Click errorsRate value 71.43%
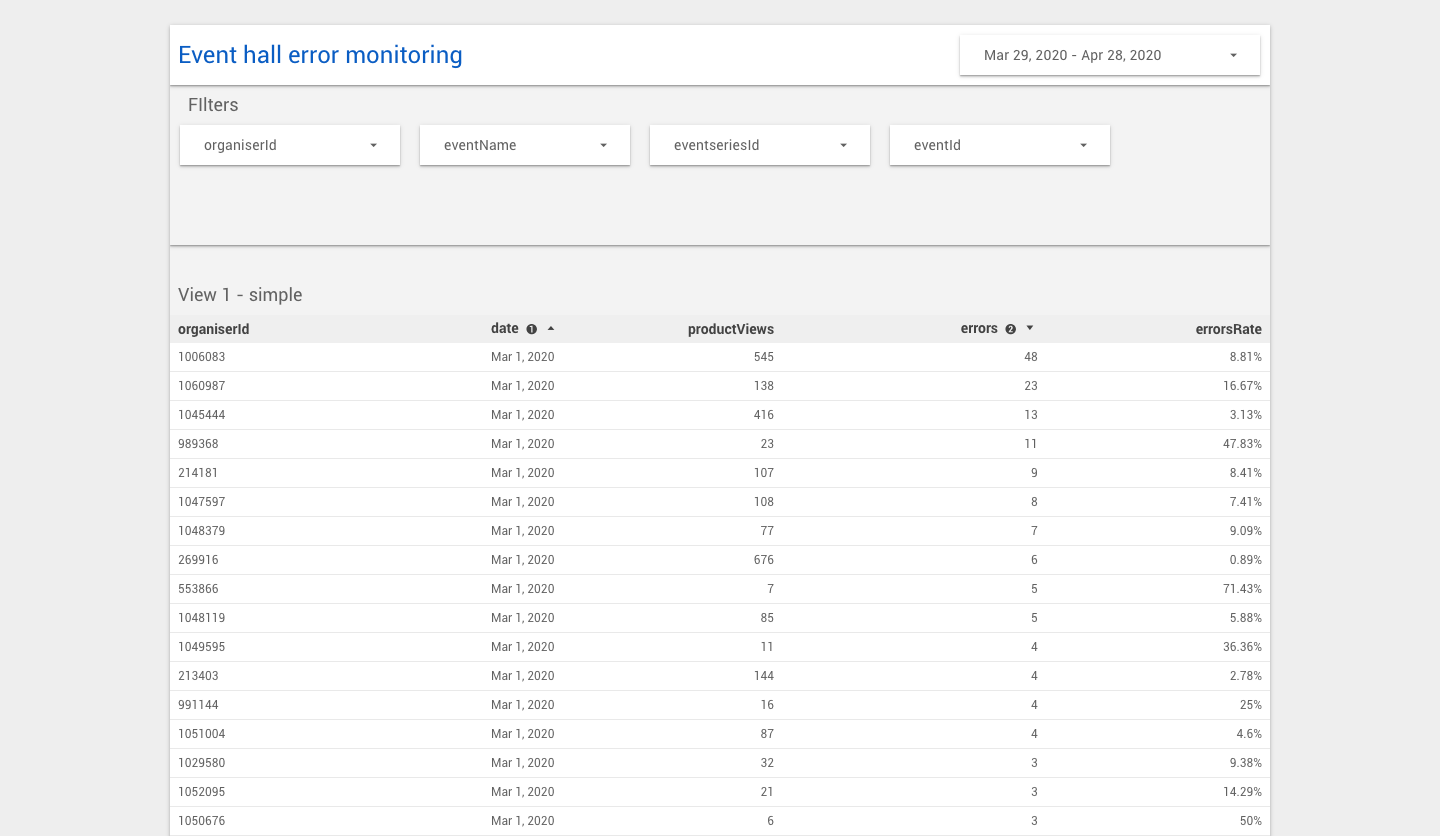Screen dimensions: 1440x836 (x=1243, y=589)
